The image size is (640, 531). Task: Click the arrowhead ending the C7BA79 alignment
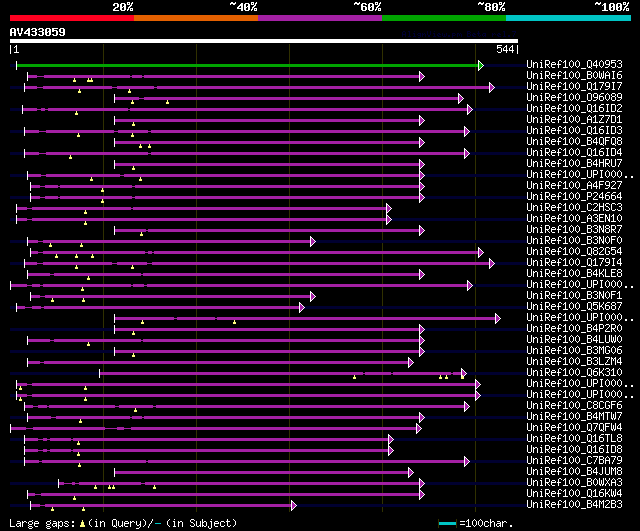[x=467, y=462]
